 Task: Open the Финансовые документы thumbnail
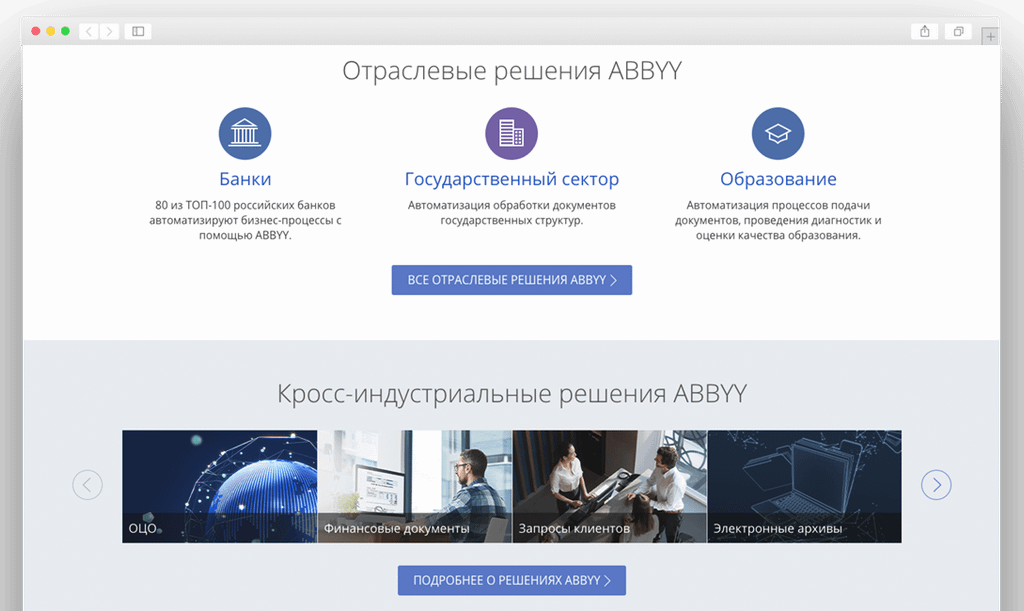415,486
